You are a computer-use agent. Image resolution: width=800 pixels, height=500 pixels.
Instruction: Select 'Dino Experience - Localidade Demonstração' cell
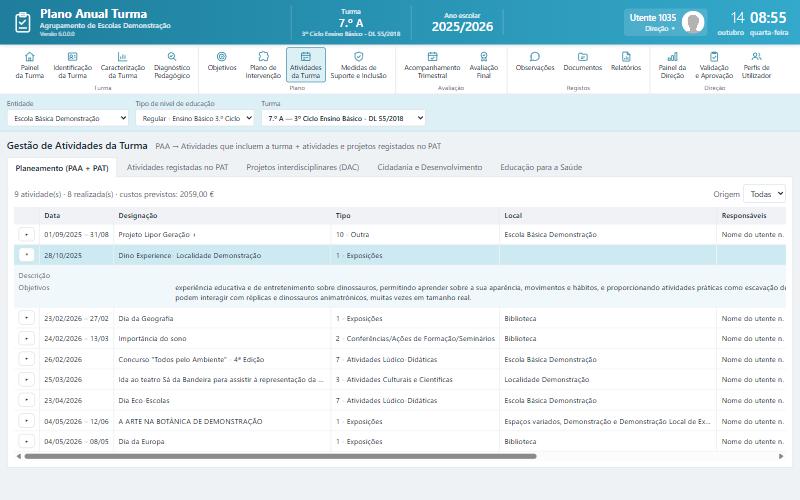coord(222,255)
